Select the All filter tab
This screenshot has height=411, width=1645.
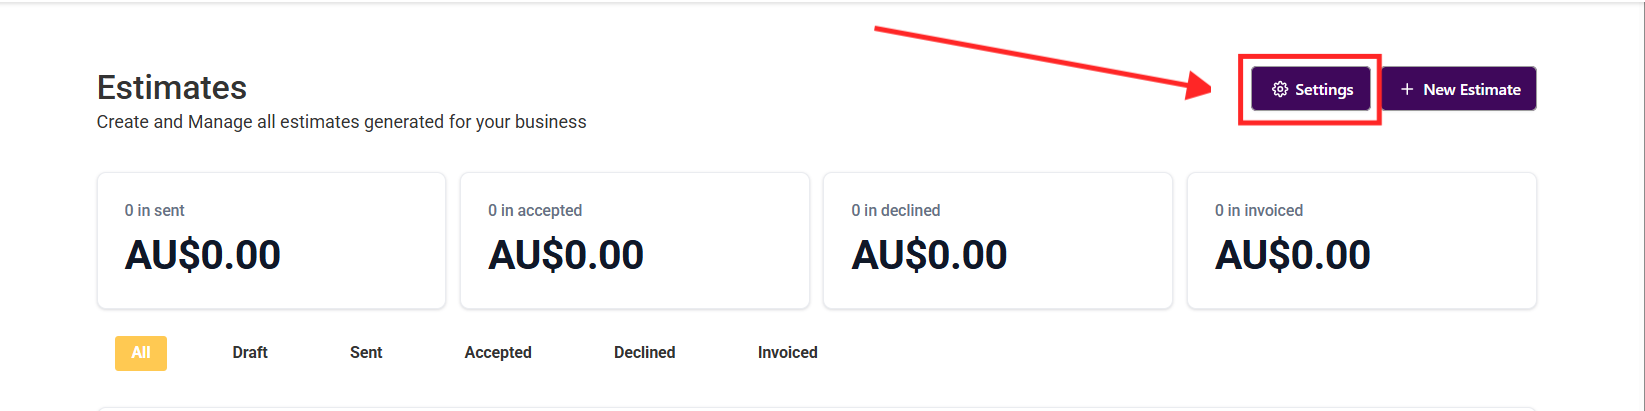(x=141, y=353)
